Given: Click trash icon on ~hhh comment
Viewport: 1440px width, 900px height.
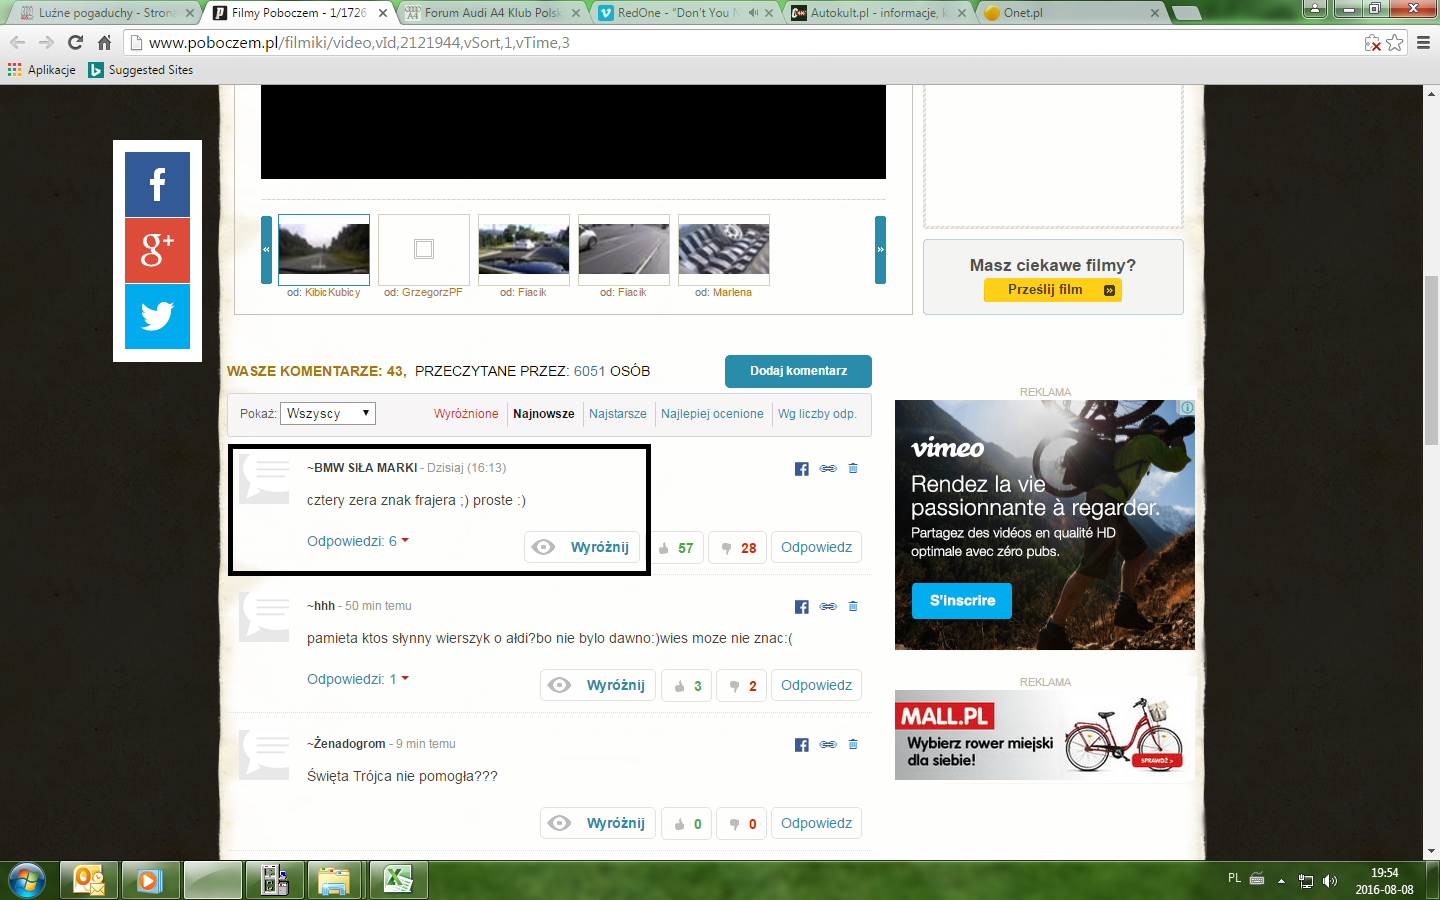Looking at the screenshot, I should (x=853, y=606).
